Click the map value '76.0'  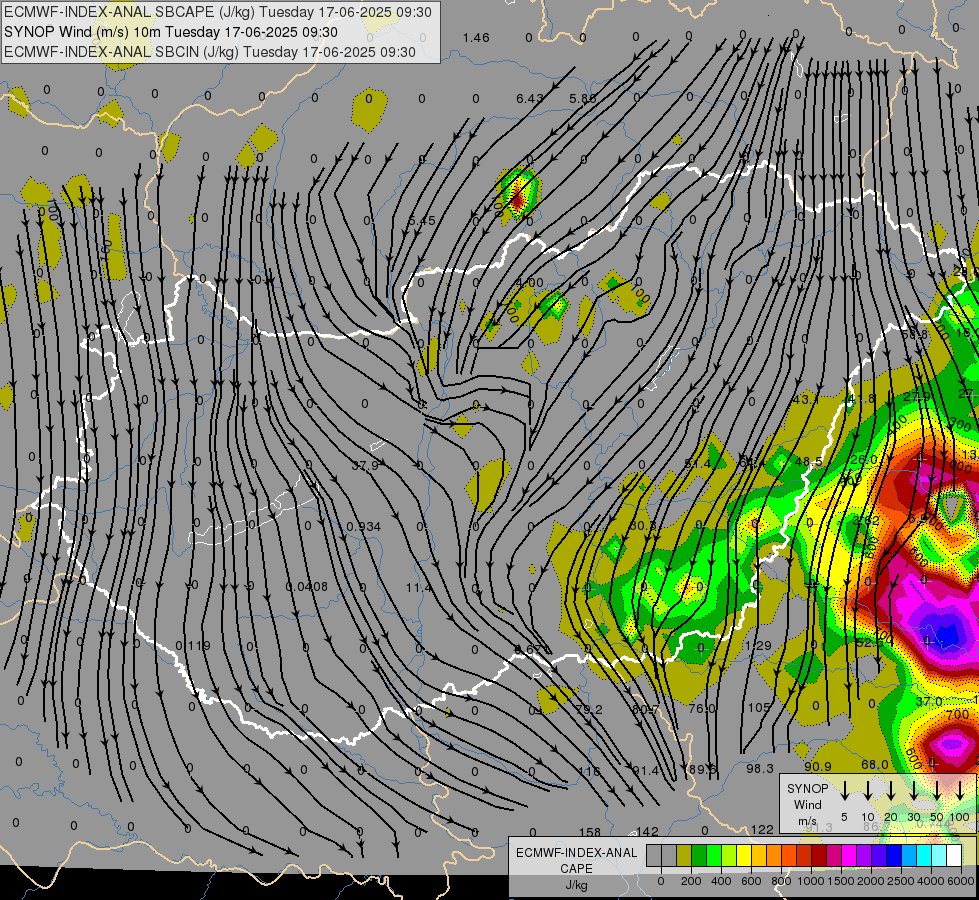702,708
